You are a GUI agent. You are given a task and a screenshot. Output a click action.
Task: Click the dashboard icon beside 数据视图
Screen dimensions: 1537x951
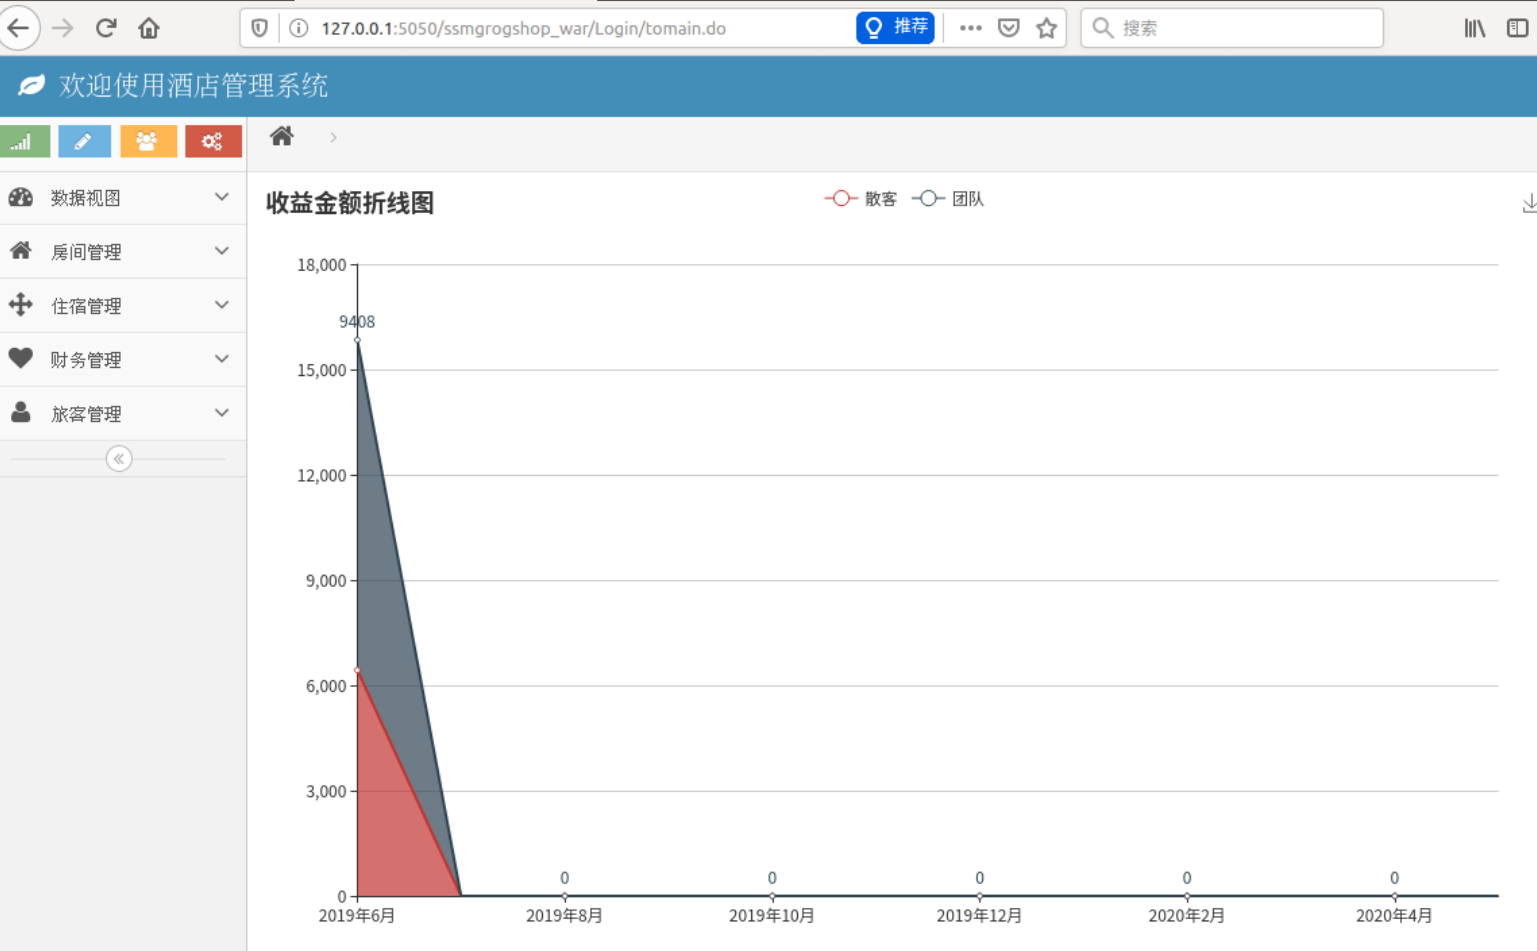[x=21, y=197]
